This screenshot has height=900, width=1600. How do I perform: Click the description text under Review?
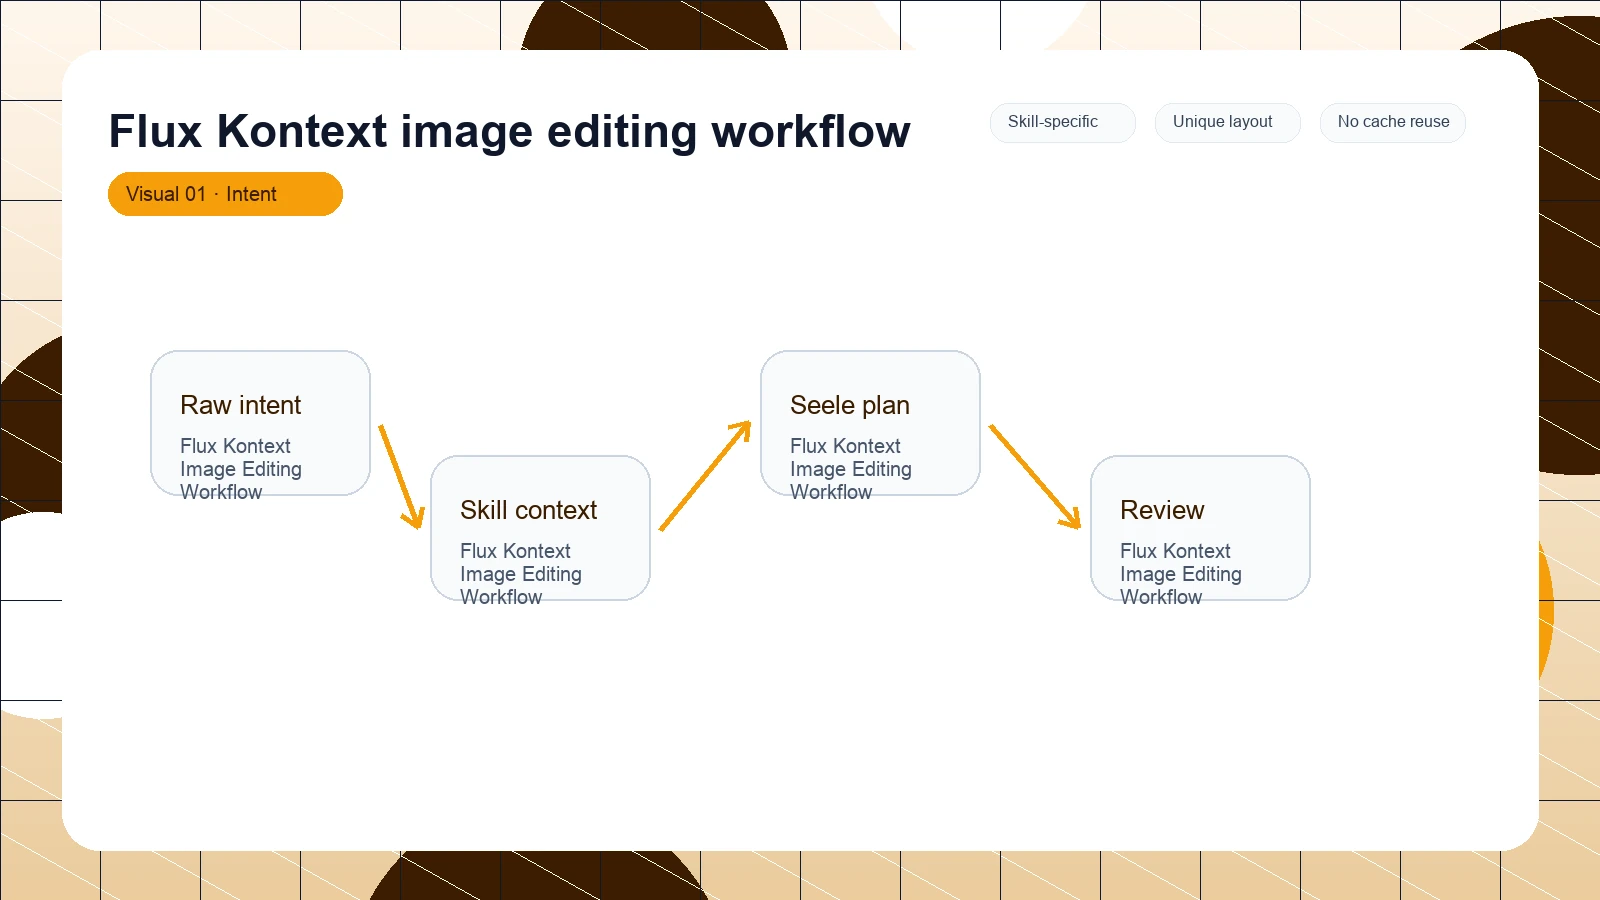[1181, 574]
